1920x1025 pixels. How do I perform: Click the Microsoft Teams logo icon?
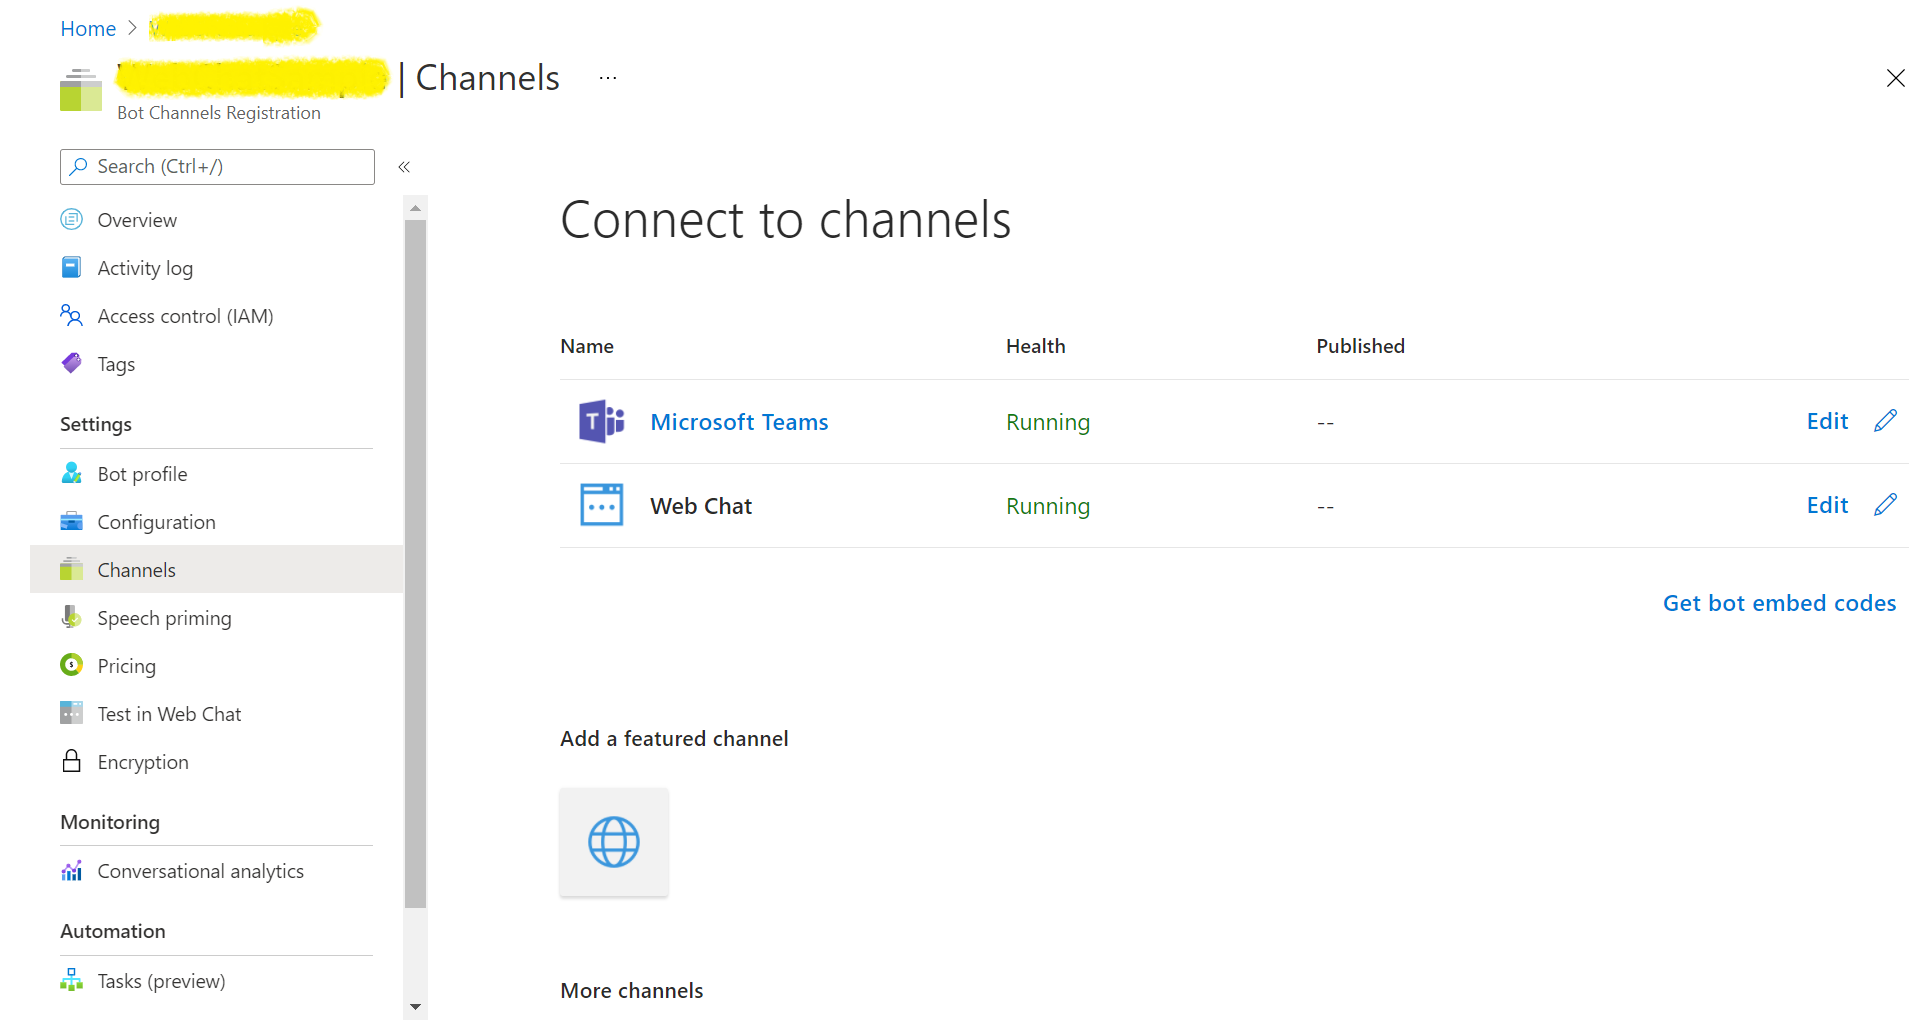pyautogui.click(x=602, y=421)
